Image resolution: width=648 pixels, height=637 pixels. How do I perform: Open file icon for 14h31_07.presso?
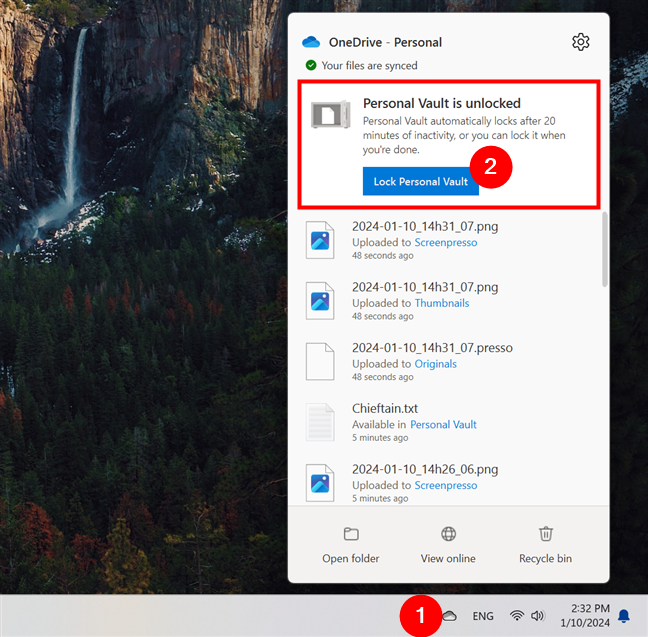tap(320, 362)
